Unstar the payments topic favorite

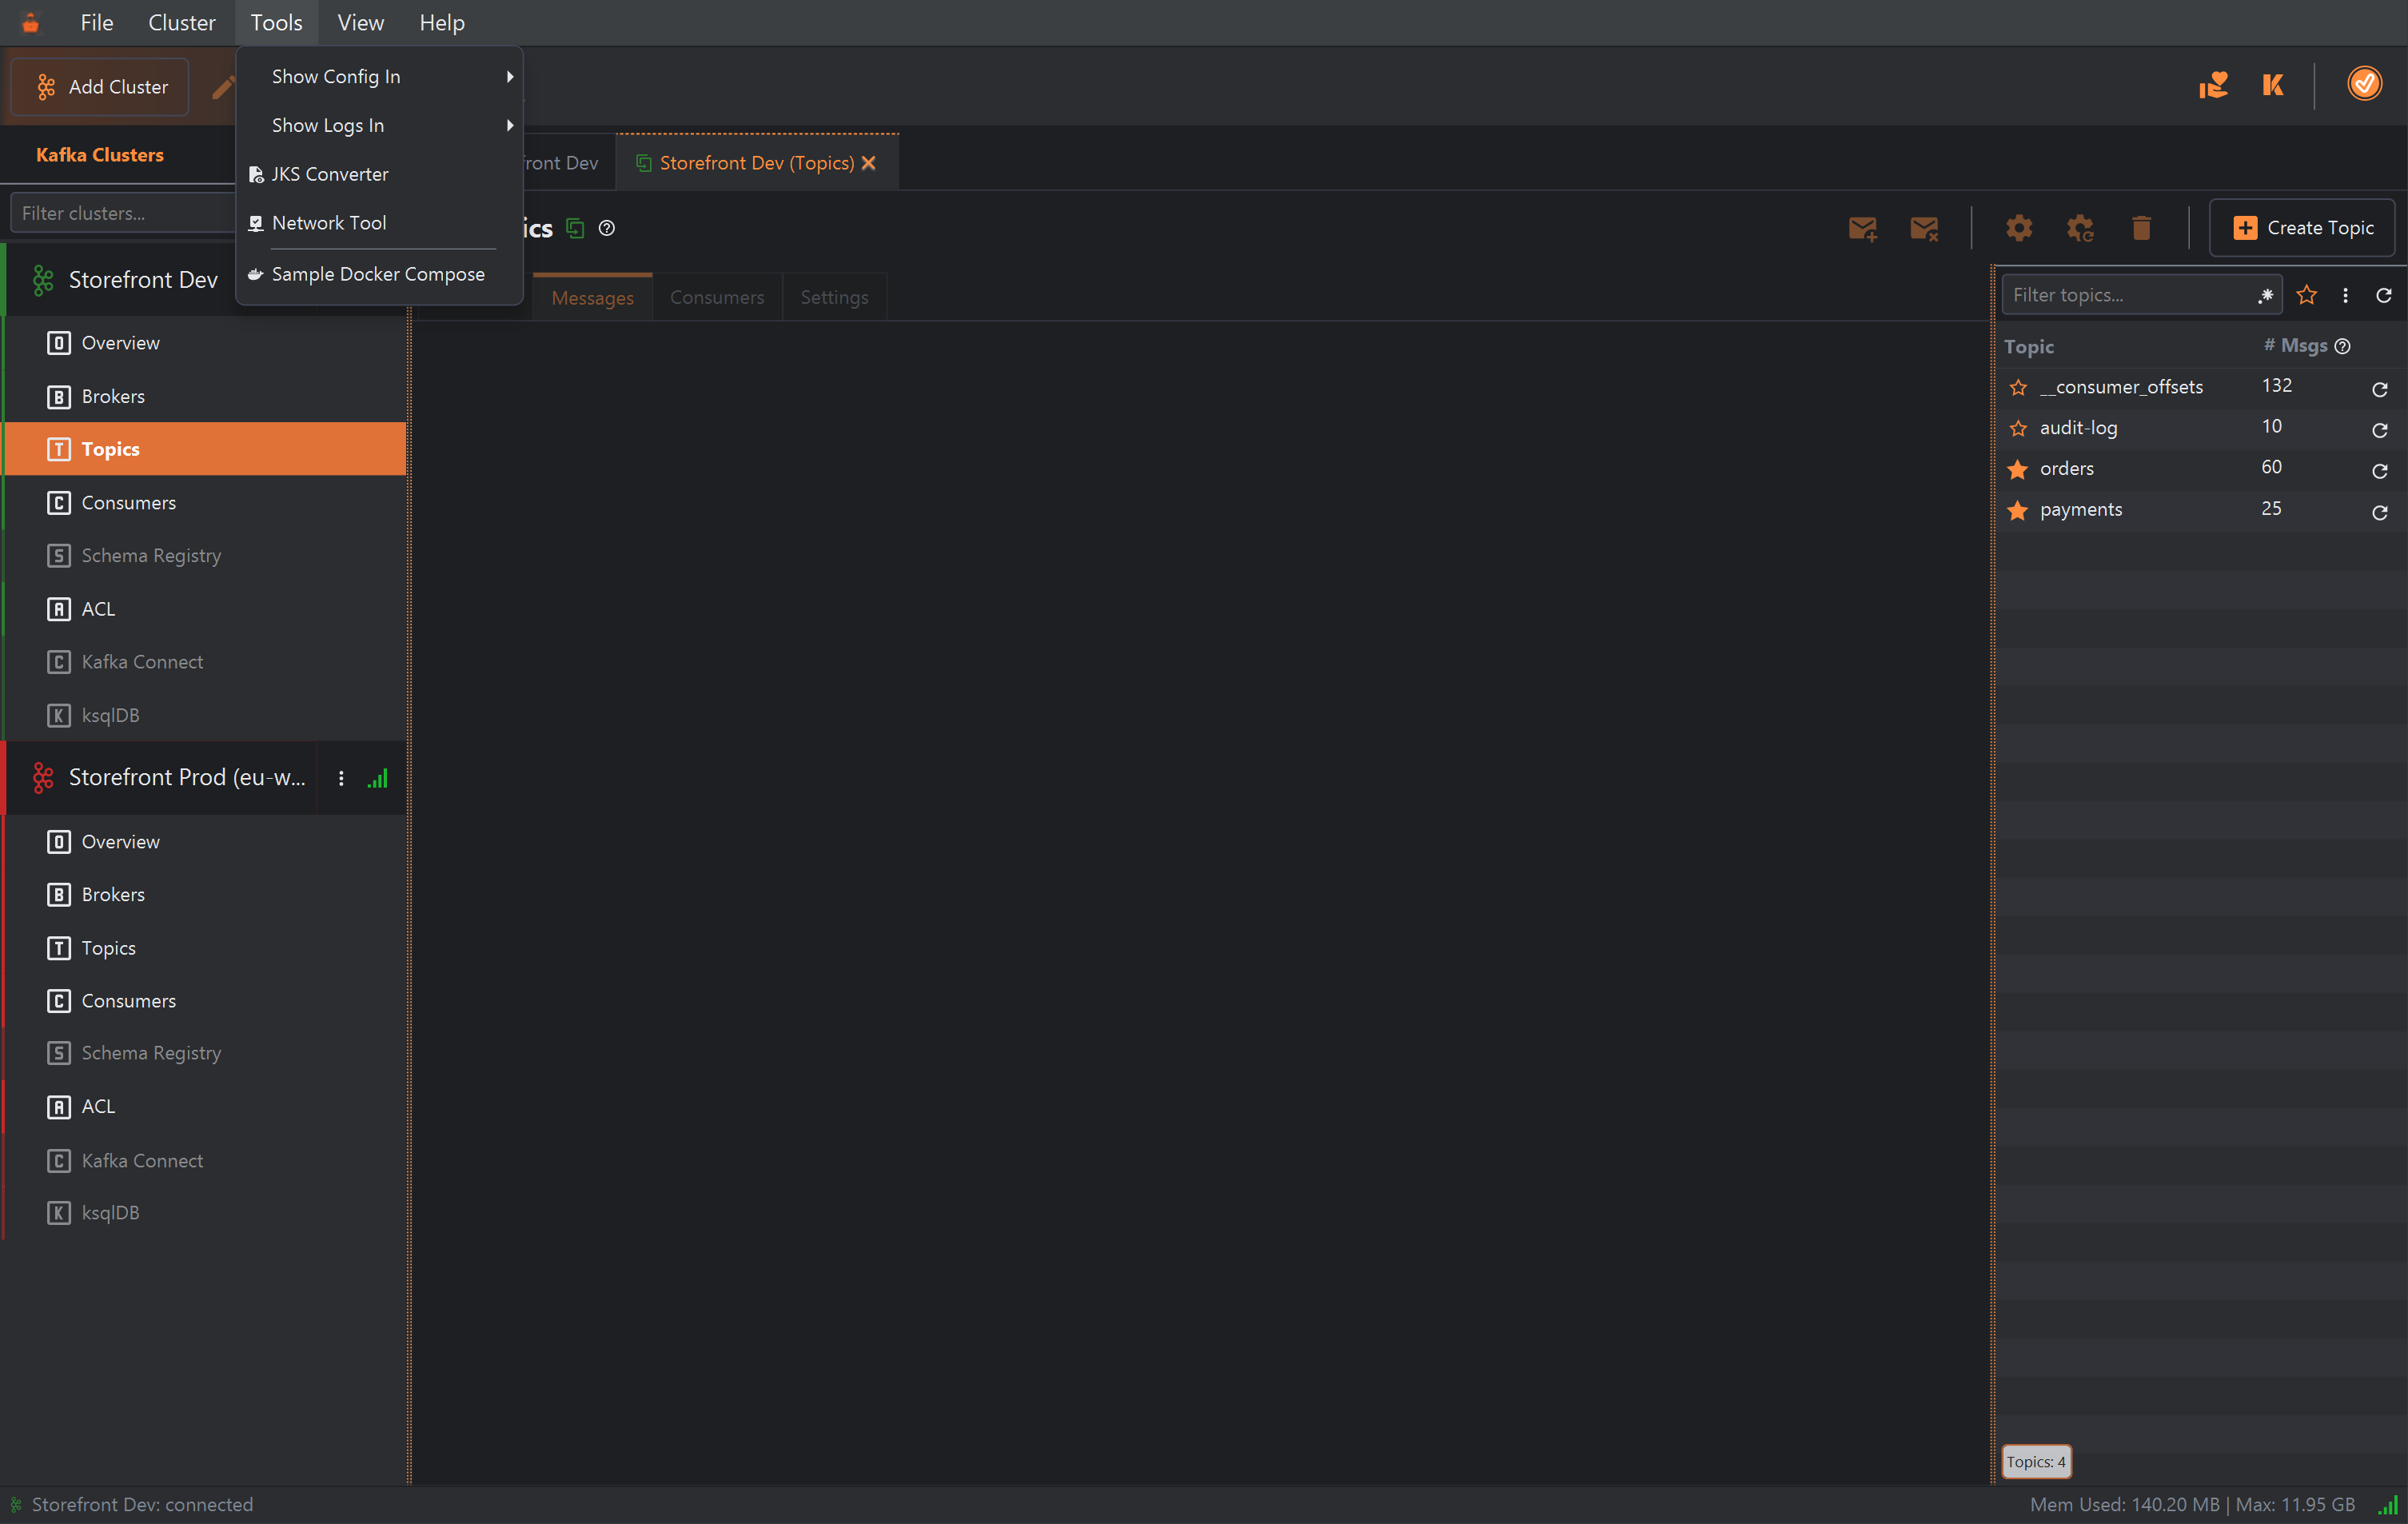[2018, 510]
